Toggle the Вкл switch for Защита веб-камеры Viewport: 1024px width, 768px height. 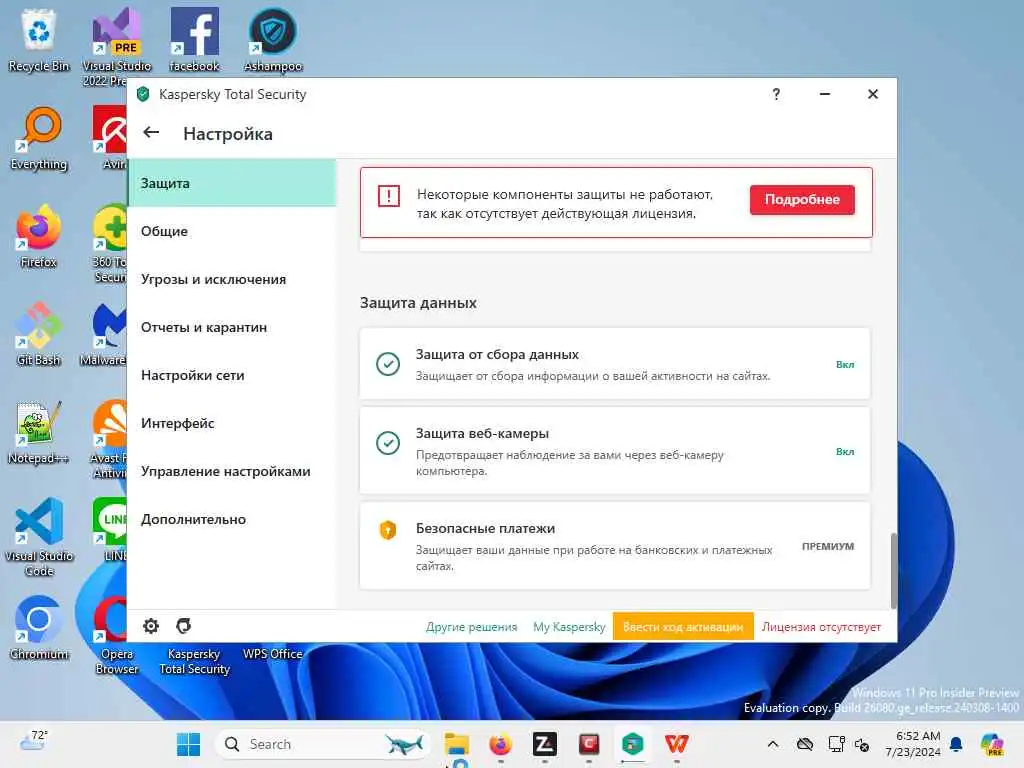845,451
